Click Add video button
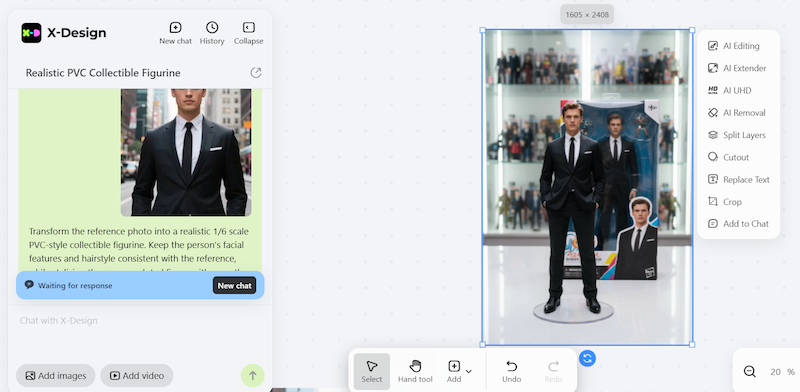 tap(137, 376)
